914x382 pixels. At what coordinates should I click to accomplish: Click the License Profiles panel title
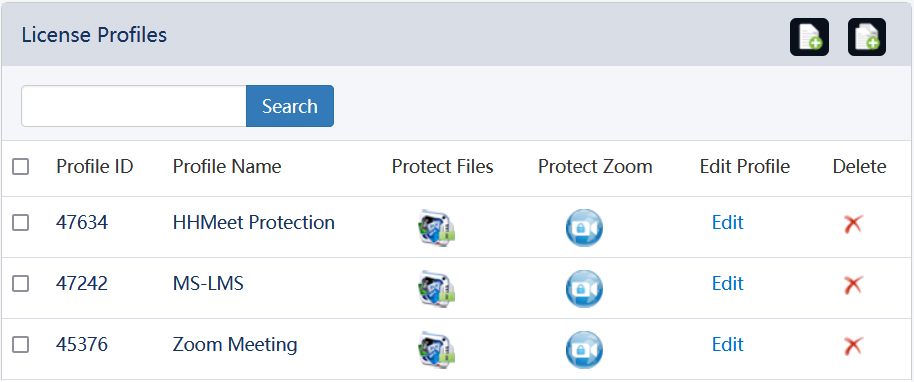94,35
